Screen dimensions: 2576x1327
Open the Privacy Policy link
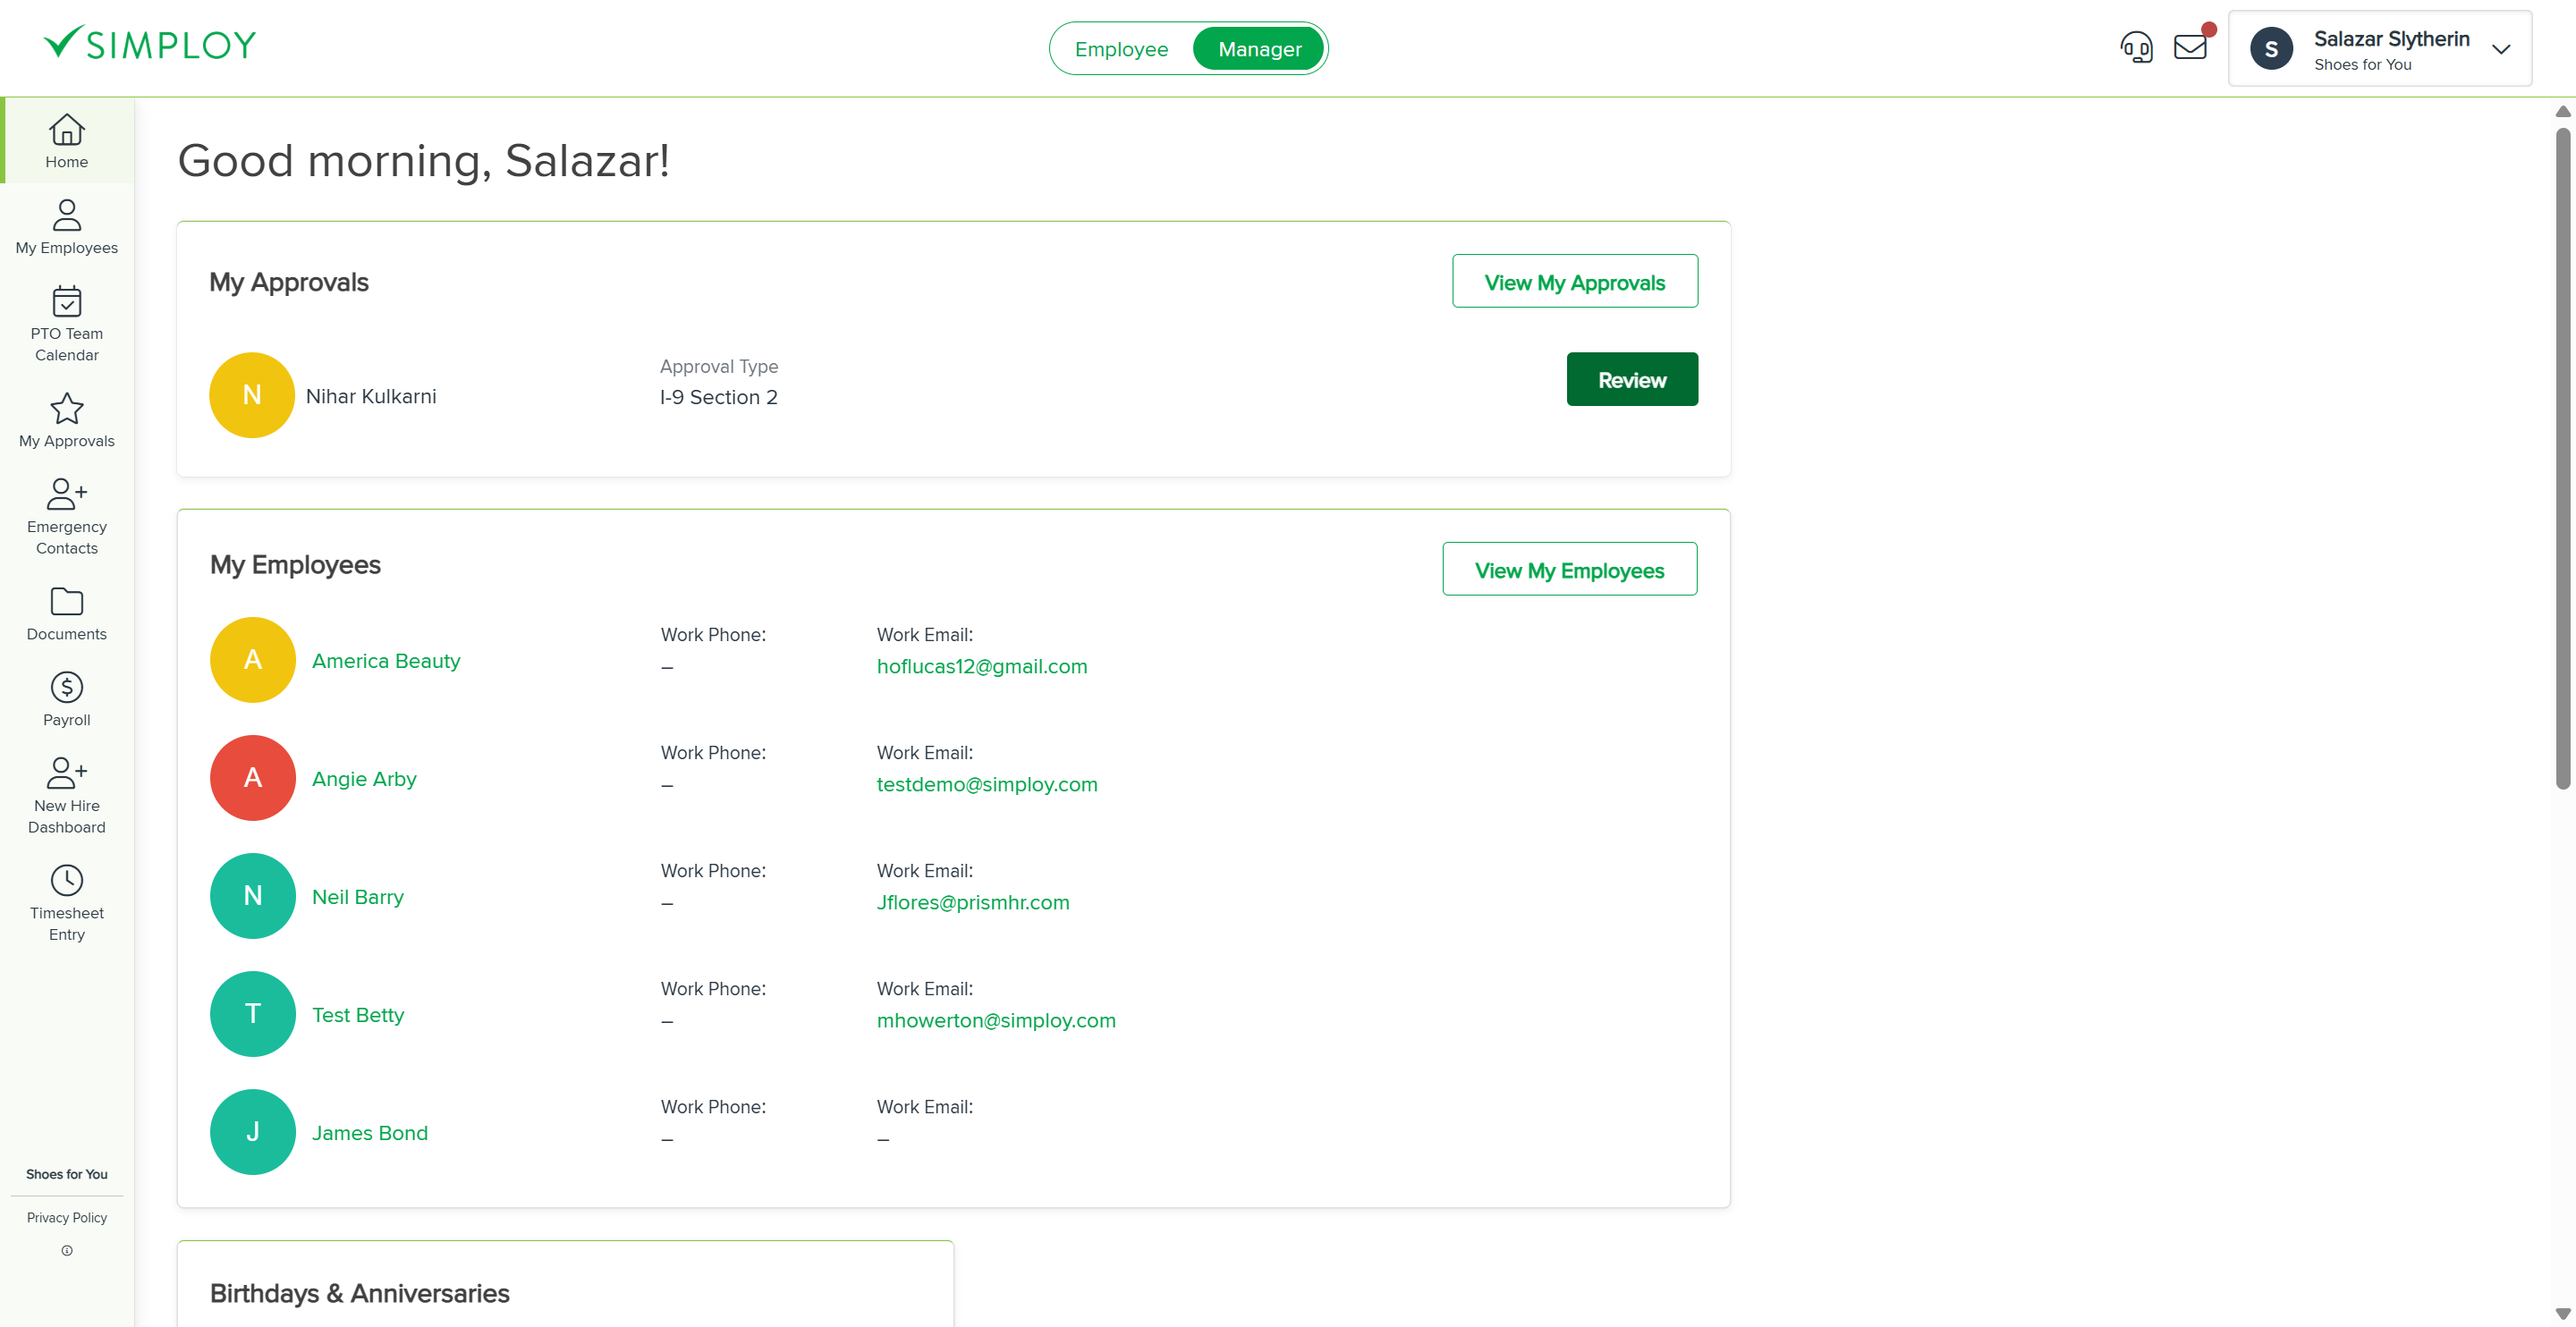tap(66, 1217)
